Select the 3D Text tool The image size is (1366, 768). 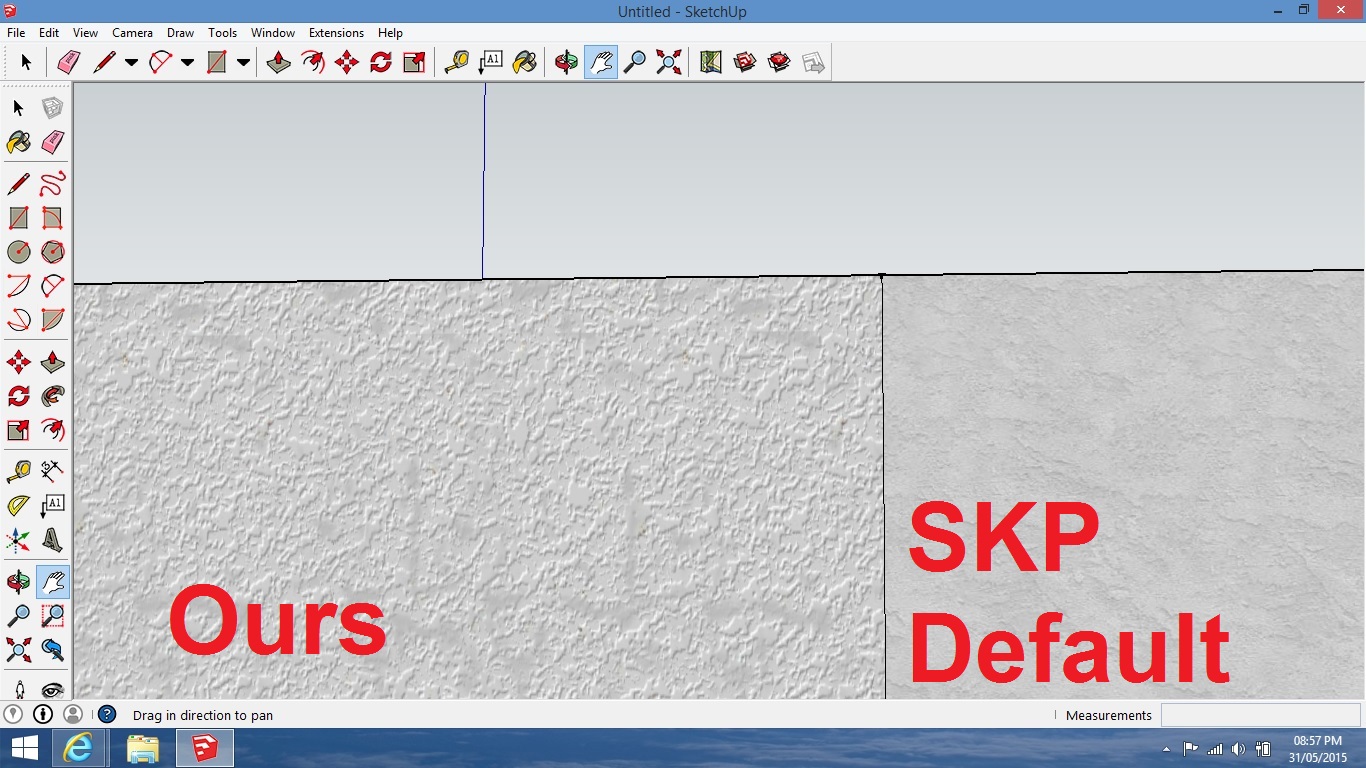[53, 541]
